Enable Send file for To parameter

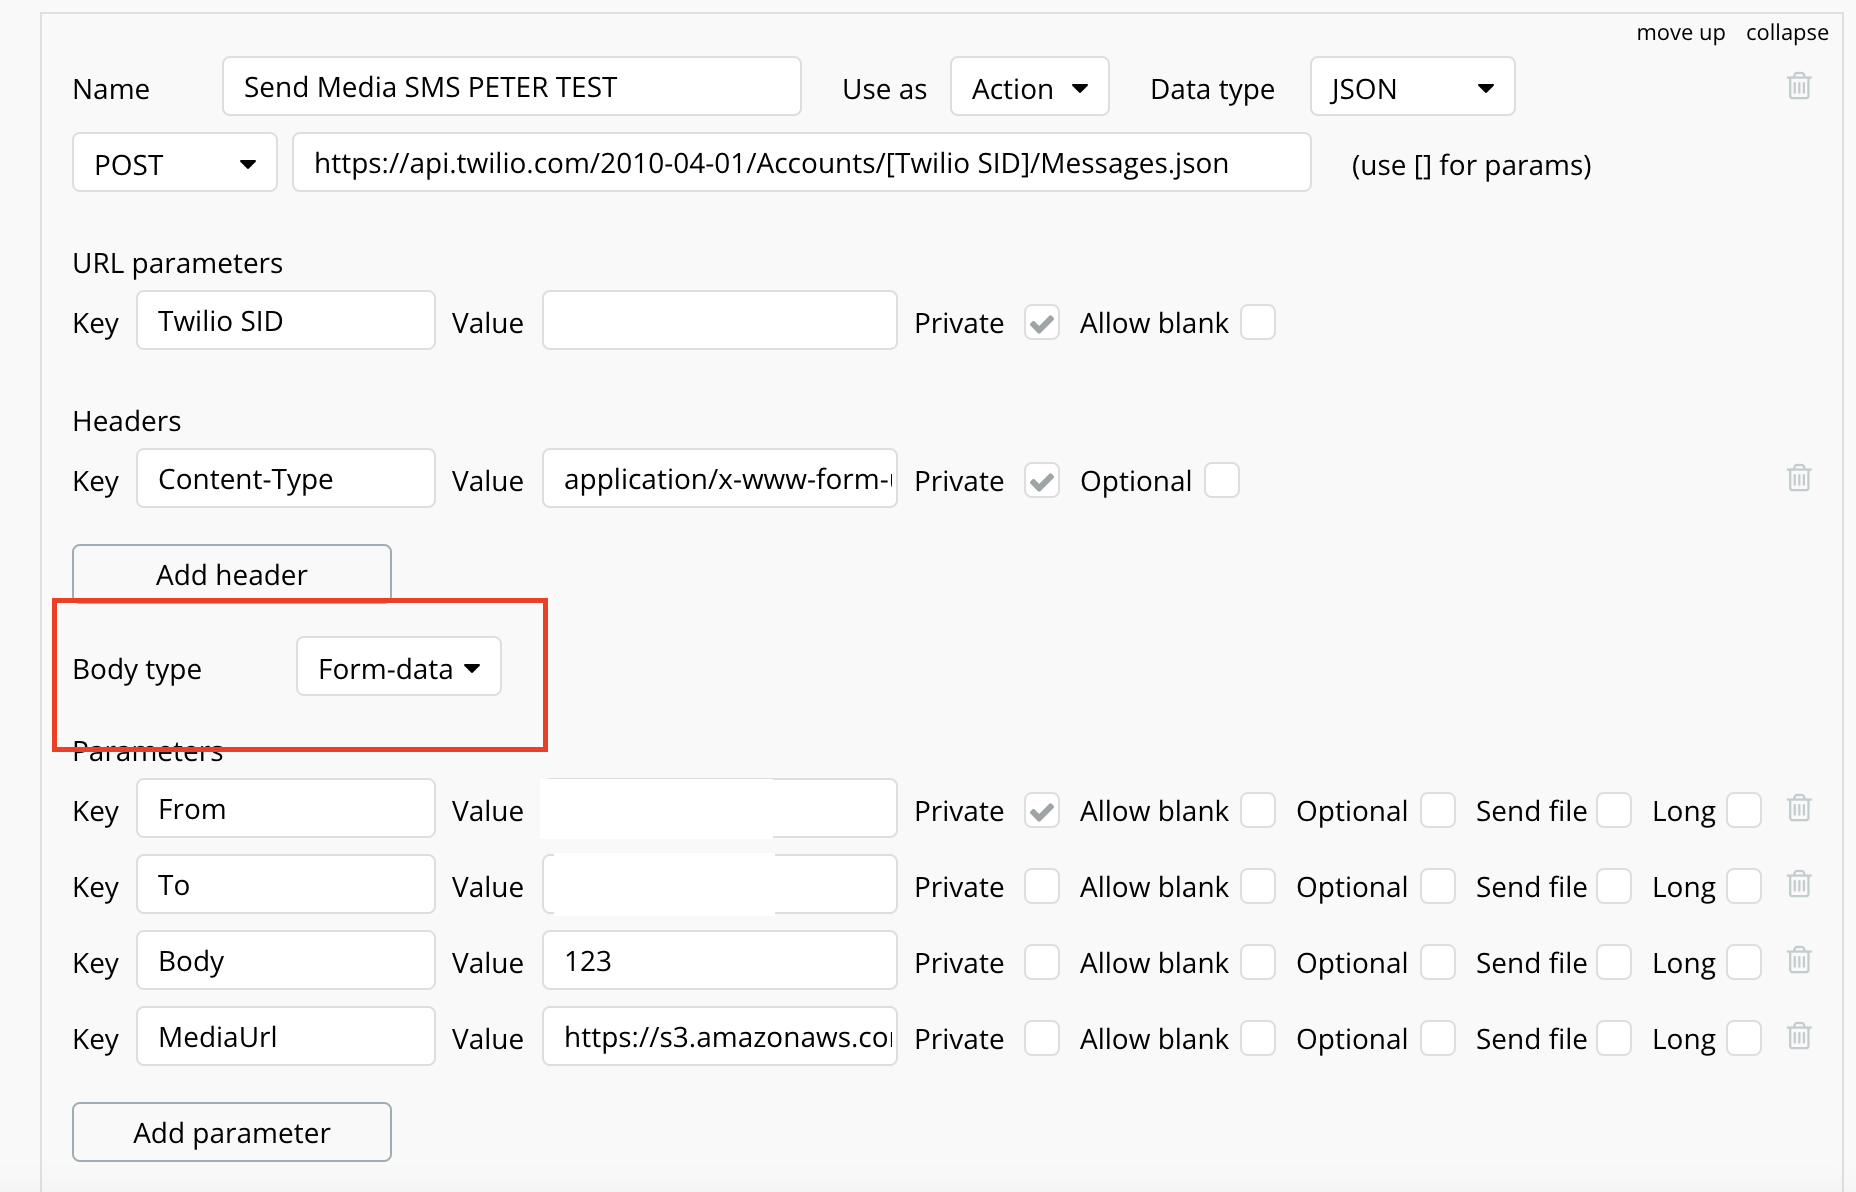[x=1614, y=887]
